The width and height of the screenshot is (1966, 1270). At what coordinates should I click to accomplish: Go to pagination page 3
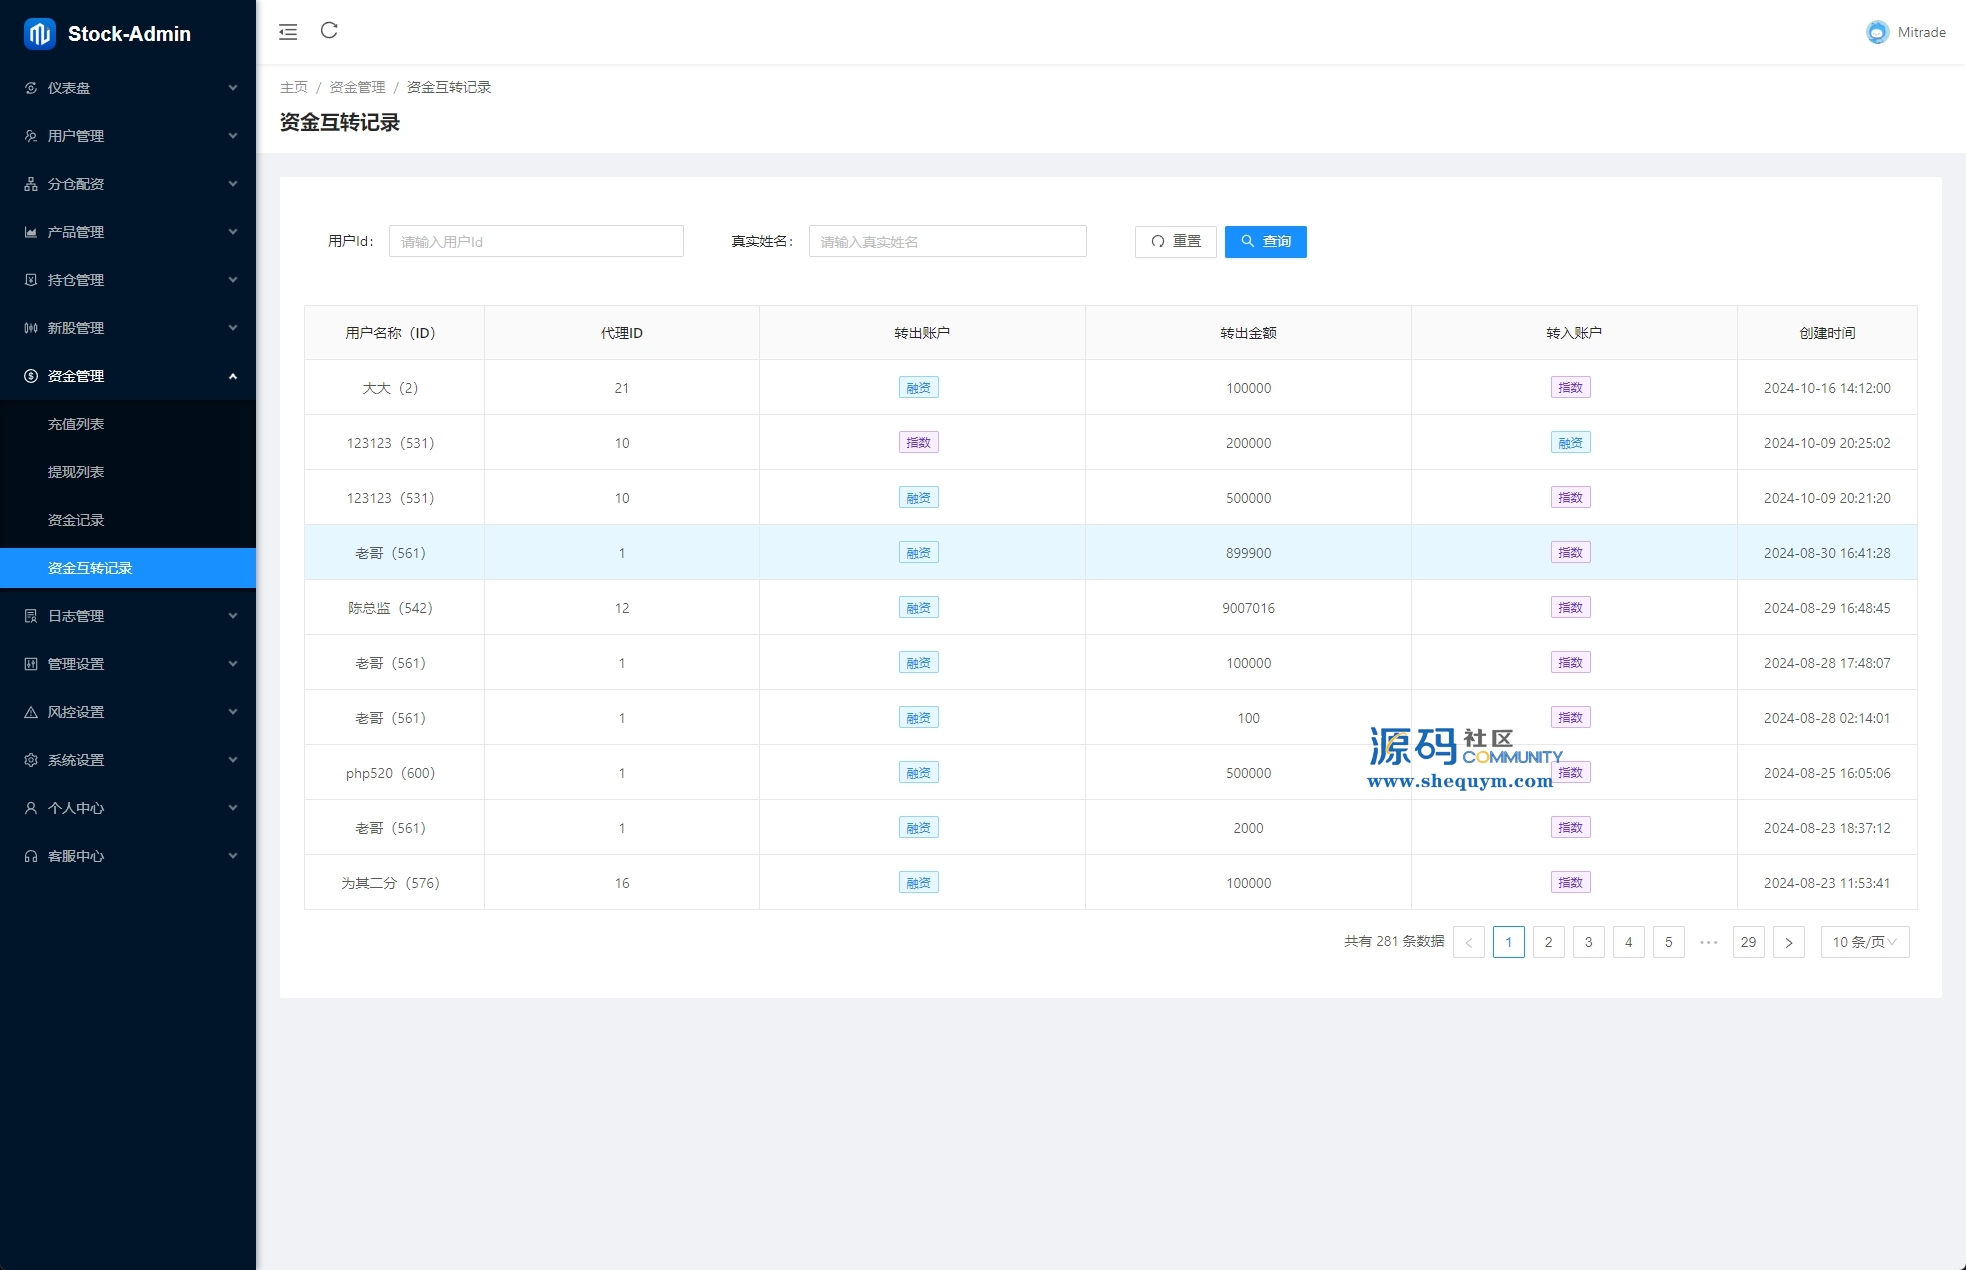coord(1588,942)
